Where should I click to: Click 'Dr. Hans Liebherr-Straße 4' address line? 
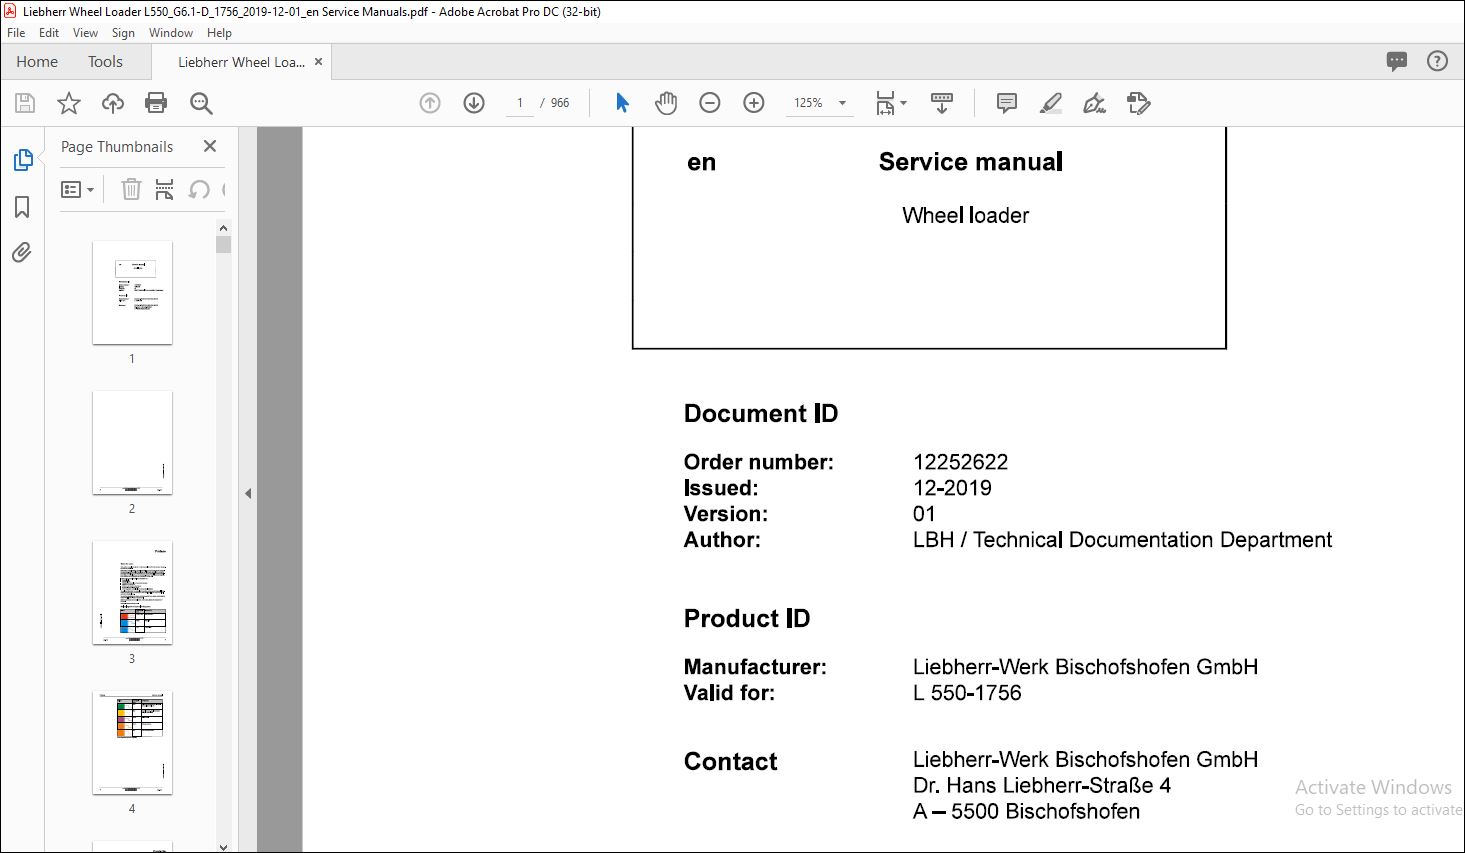click(x=1042, y=785)
